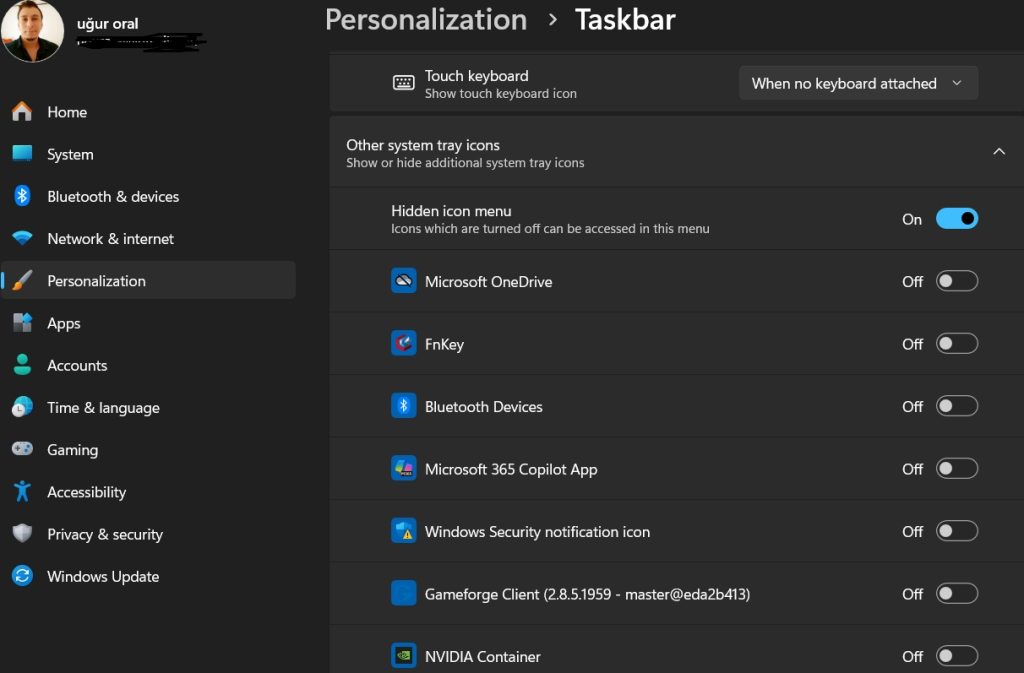Open Gaming settings from the sidebar
1024x673 pixels.
(72, 449)
